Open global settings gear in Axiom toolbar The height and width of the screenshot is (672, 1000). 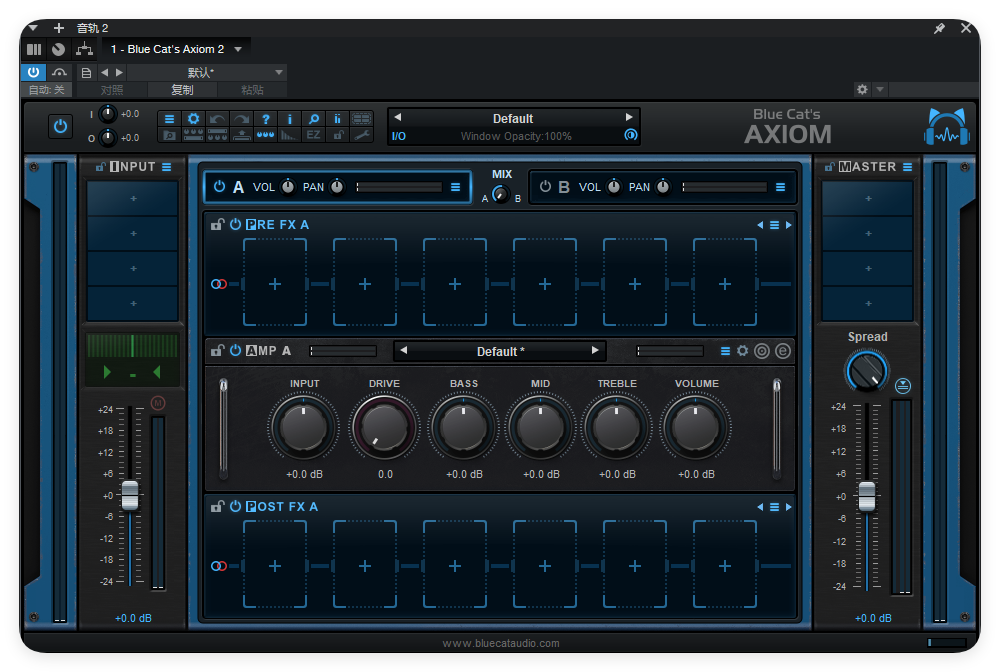[193, 119]
